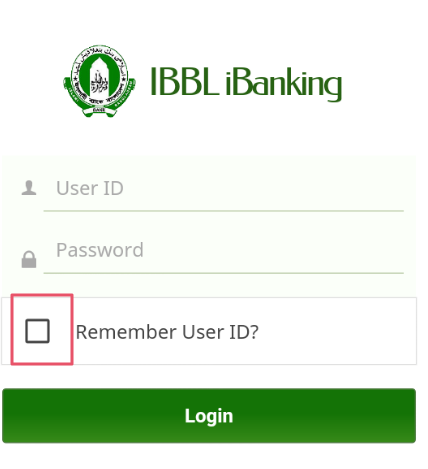The height and width of the screenshot is (469, 428).
Task: Click the underline beneath the Password field
Action: 224,273
